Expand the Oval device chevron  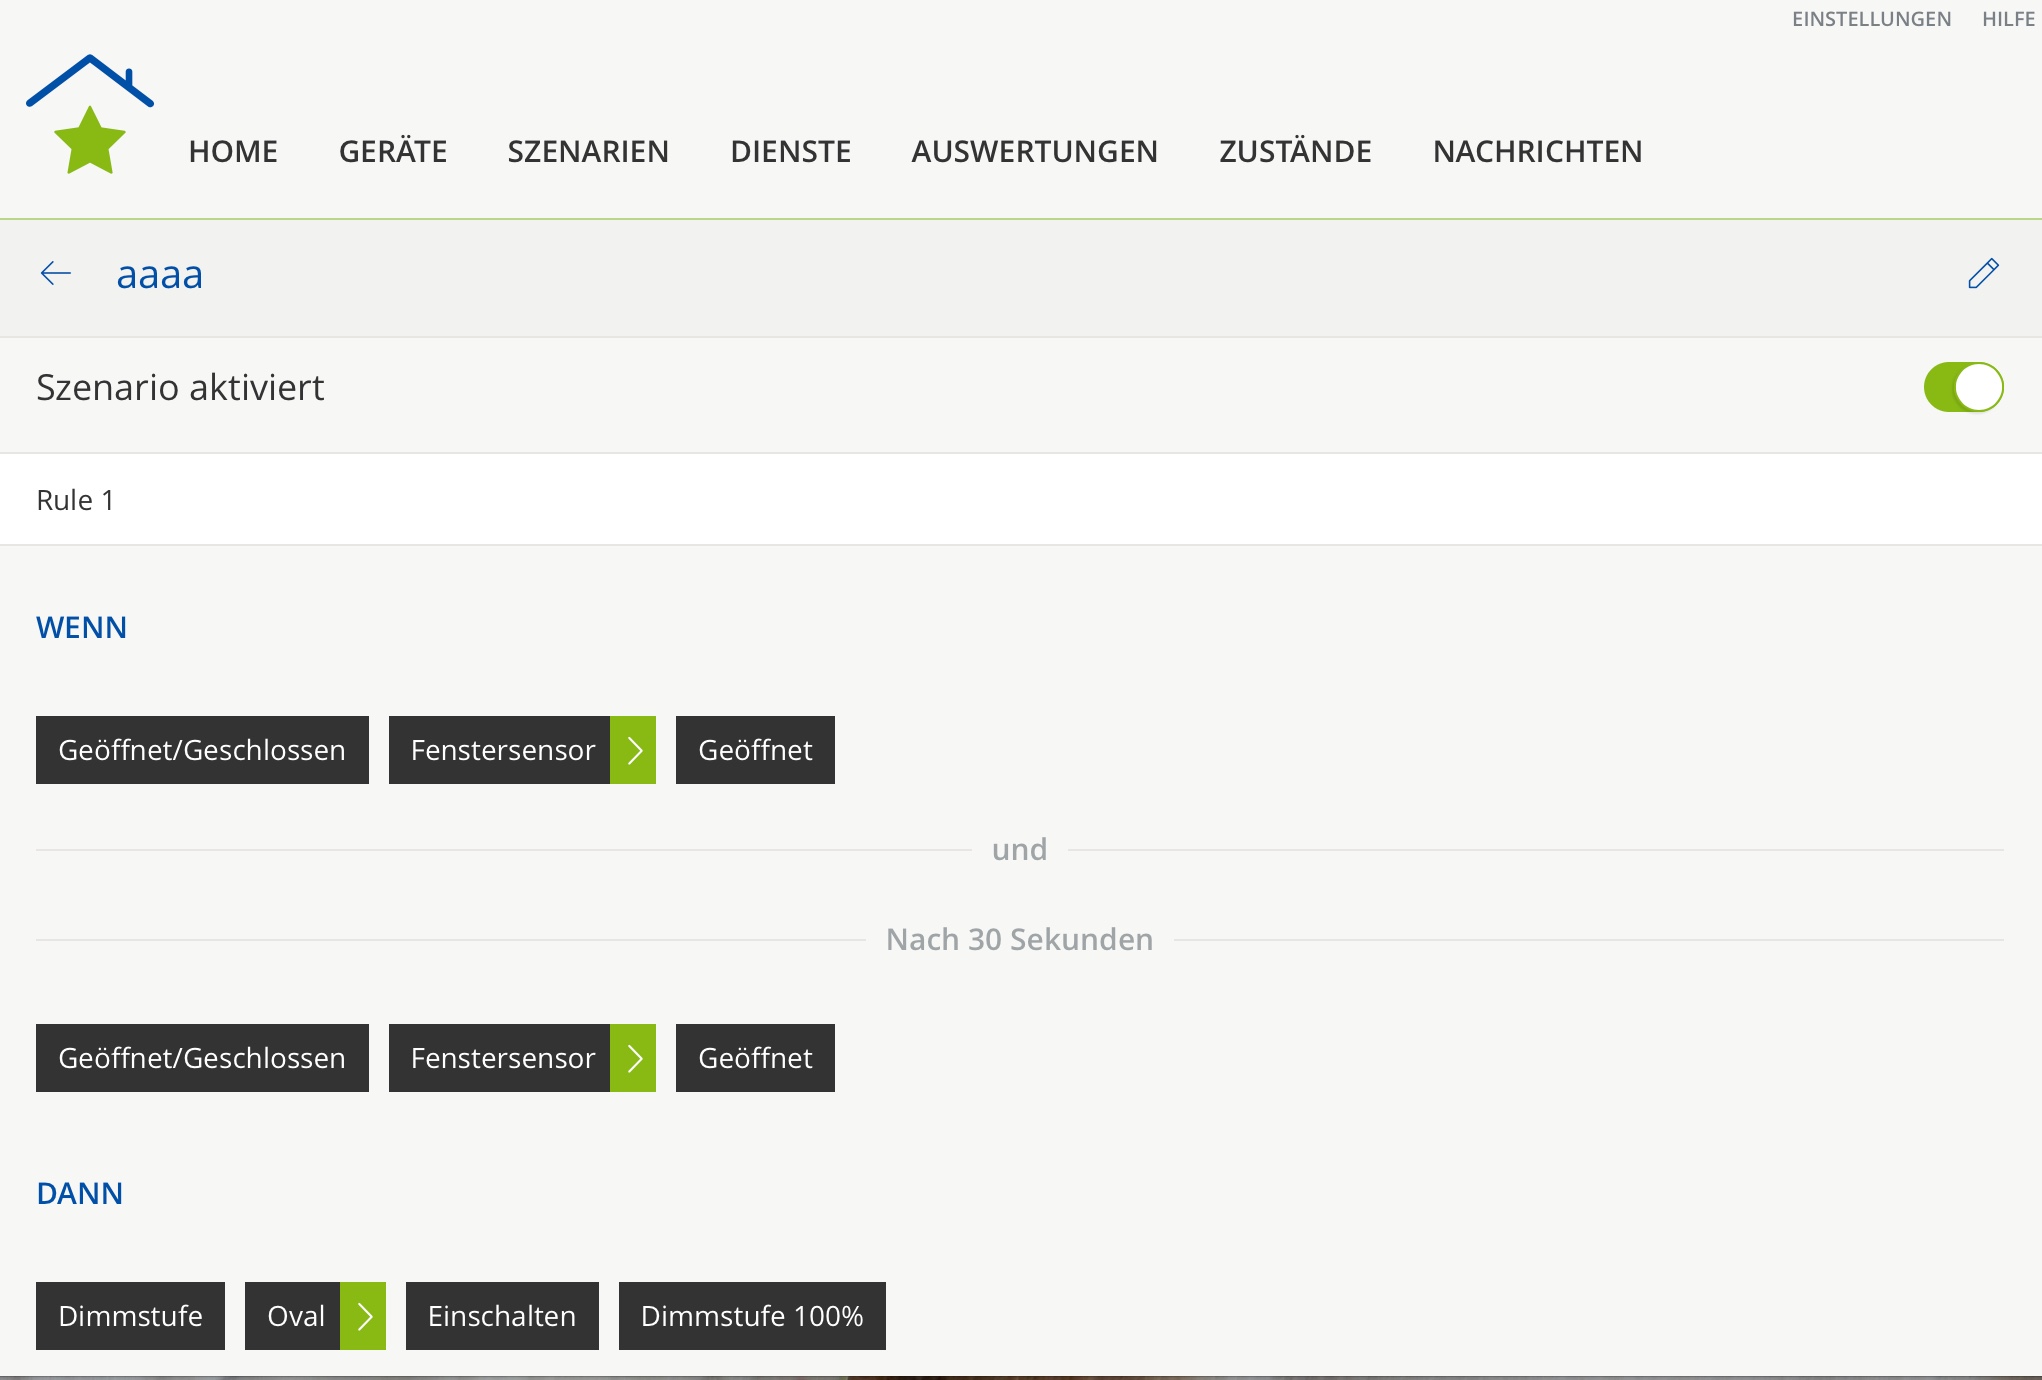pos(364,1316)
